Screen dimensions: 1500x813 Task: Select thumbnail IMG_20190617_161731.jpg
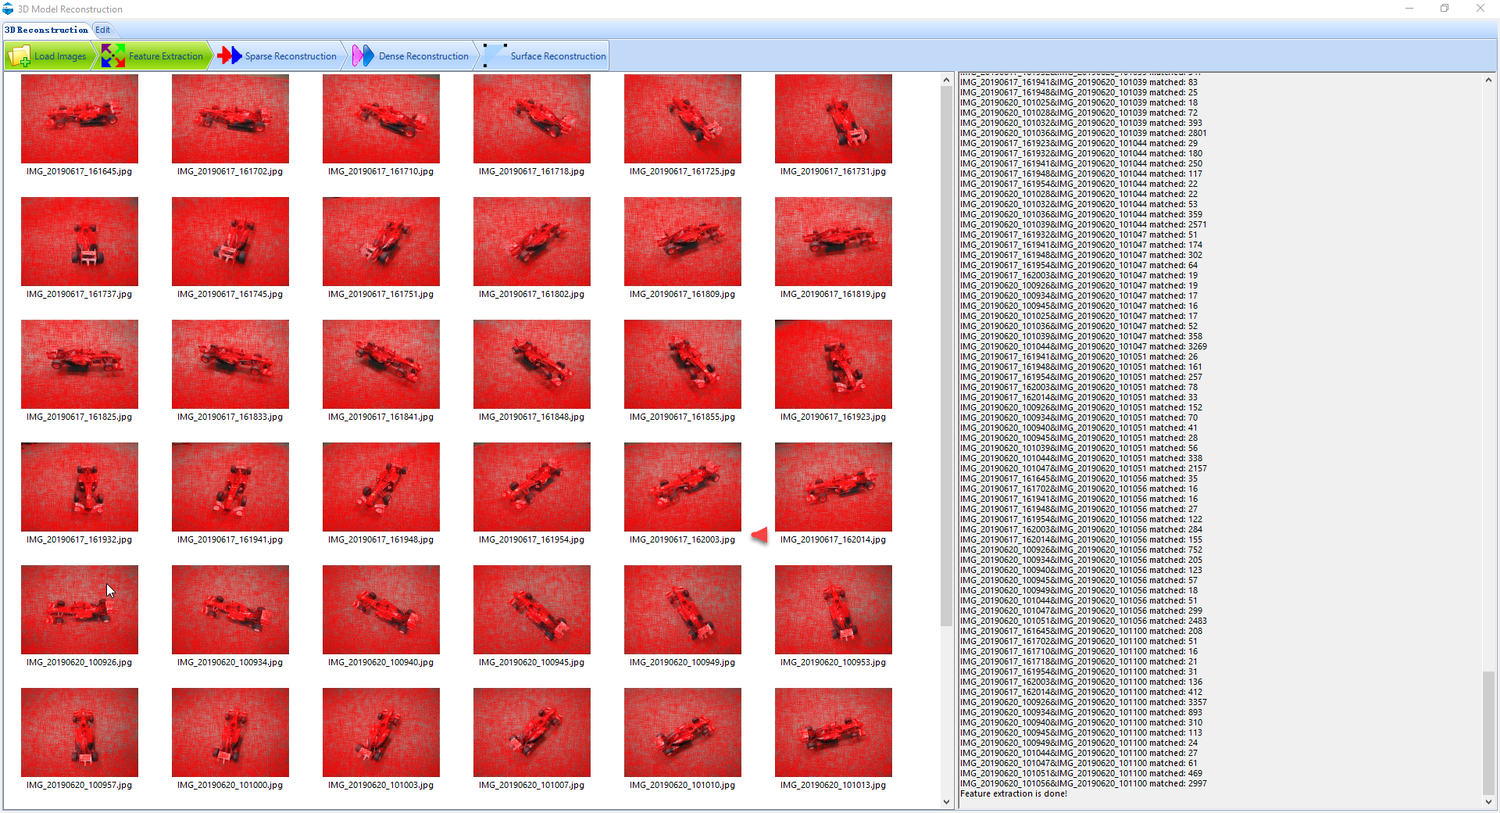tap(833, 119)
